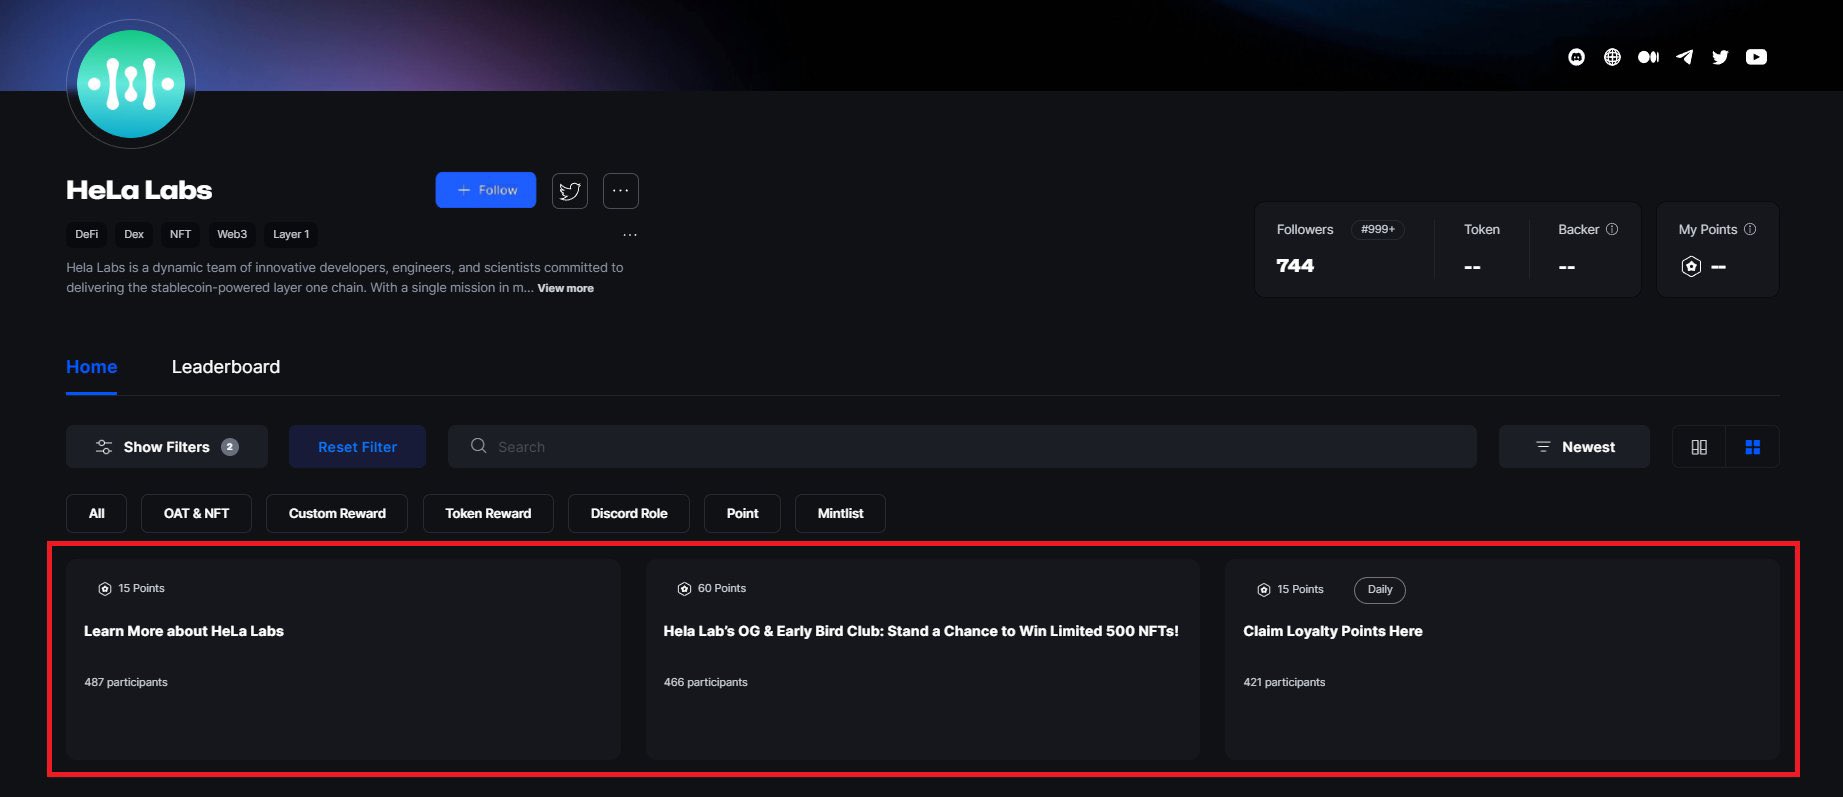Open the Home tab
Viewport: 1843px width, 797px height.
pyautogui.click(x=92, y=367)
